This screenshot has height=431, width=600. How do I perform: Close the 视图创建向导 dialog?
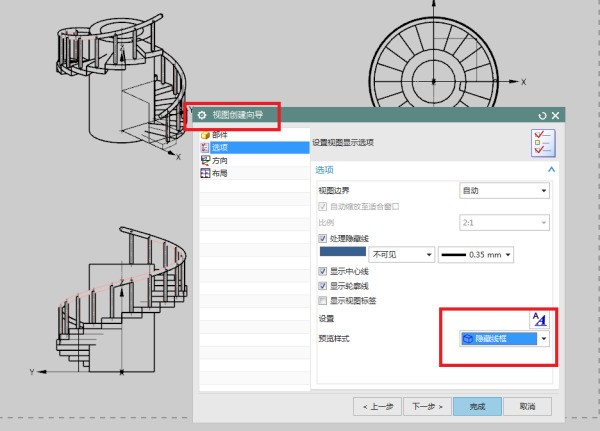pos(556,116)
